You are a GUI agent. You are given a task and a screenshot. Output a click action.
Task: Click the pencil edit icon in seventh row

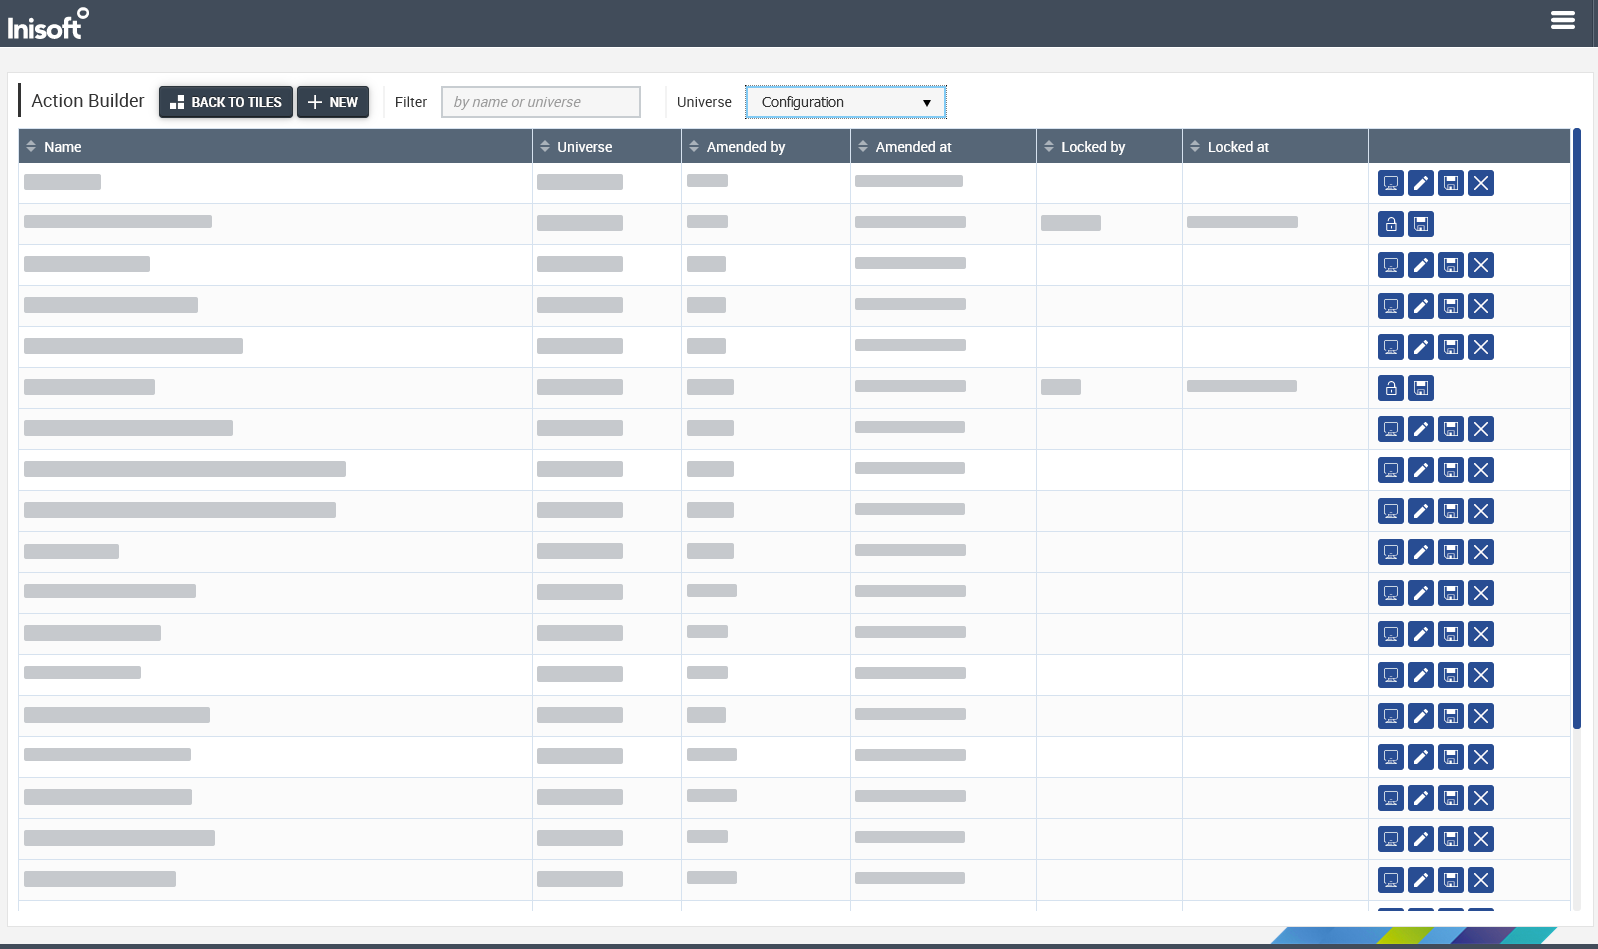pyautogui.click(x=1421, y=429)
